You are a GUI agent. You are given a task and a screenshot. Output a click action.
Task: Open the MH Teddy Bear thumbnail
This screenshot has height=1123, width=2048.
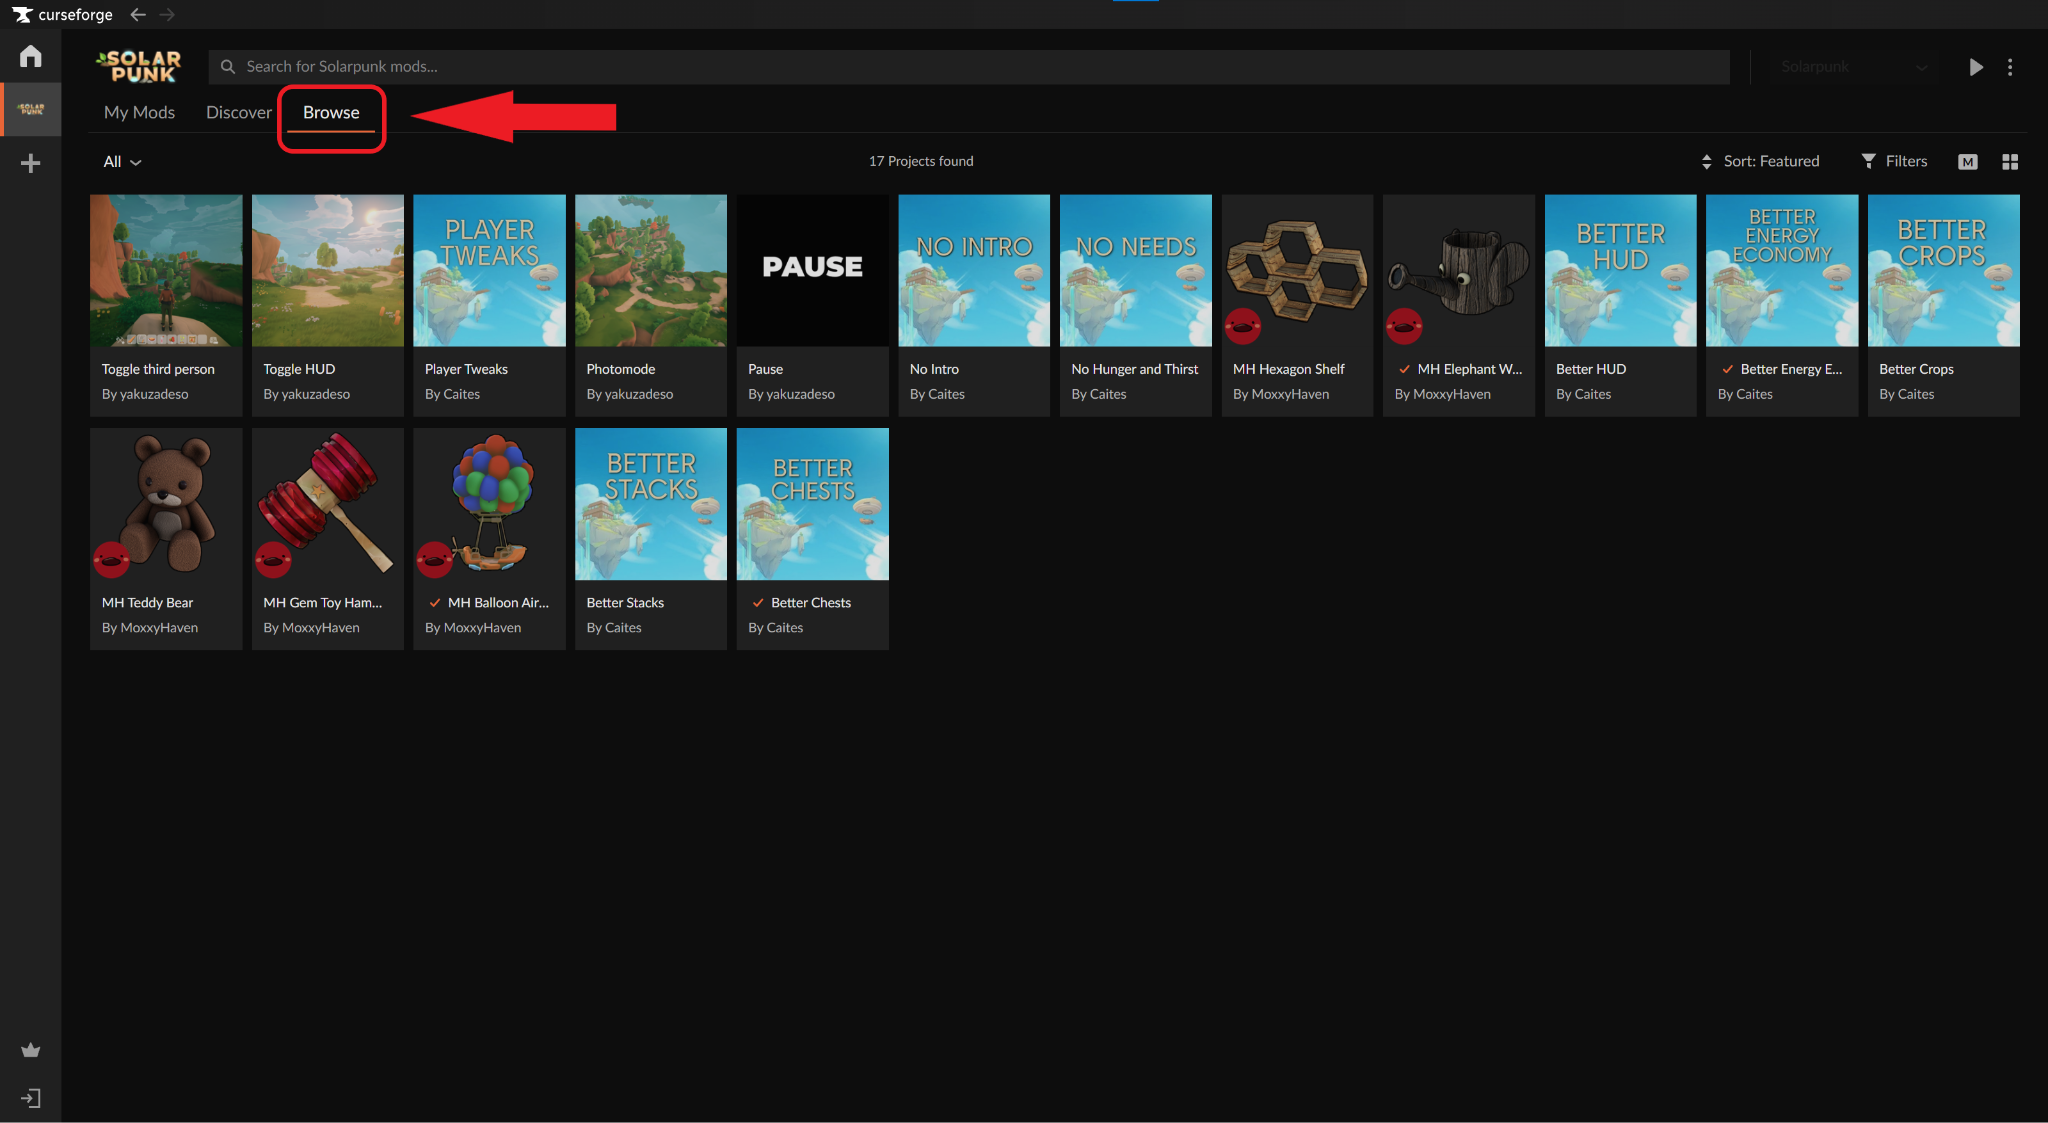pyautogui.click(x=166, y=504)
